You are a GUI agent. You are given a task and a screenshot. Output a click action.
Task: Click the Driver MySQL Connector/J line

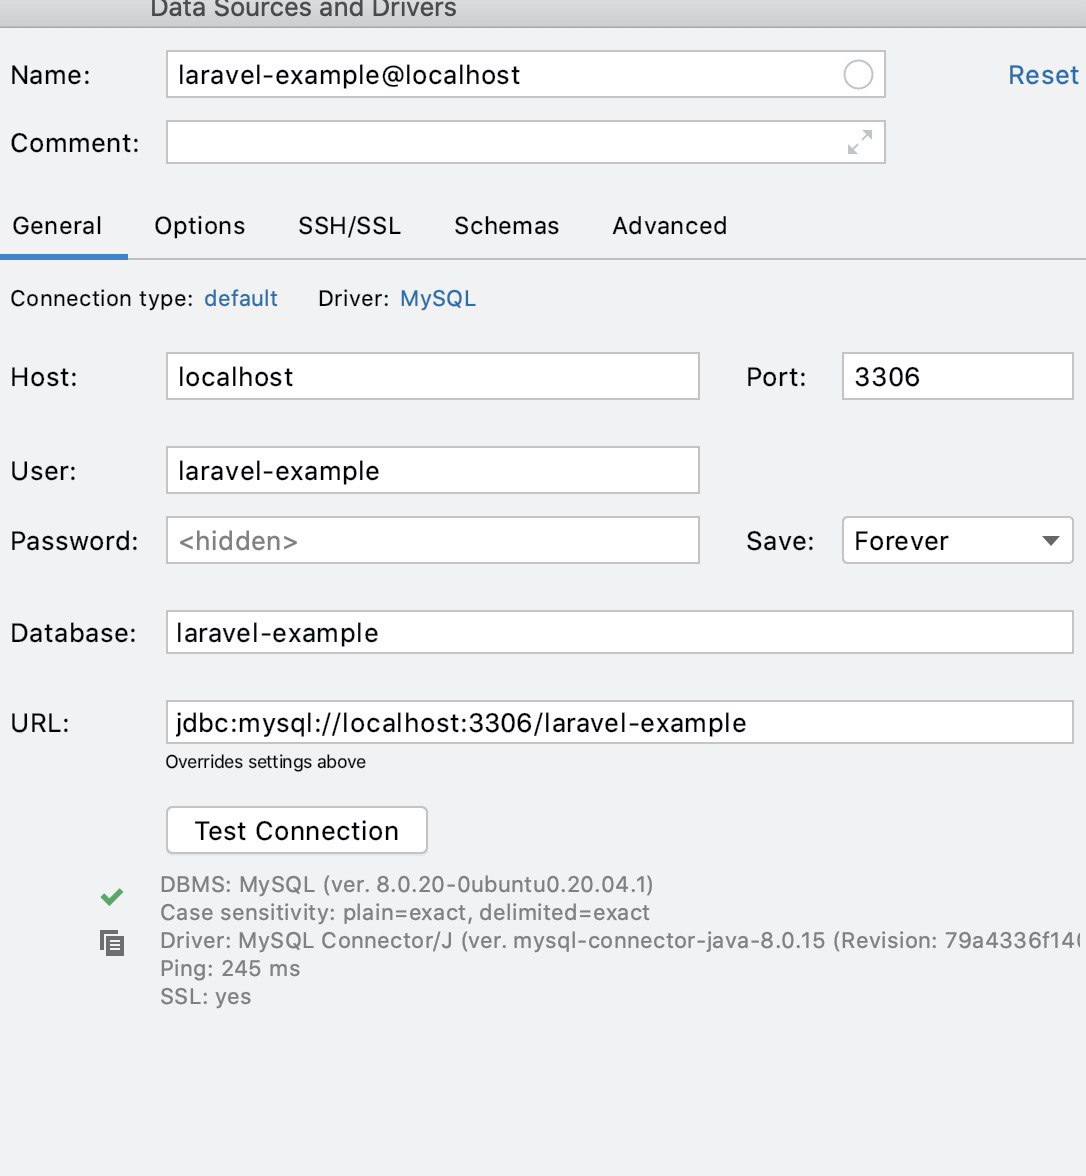tap(620, 940)
